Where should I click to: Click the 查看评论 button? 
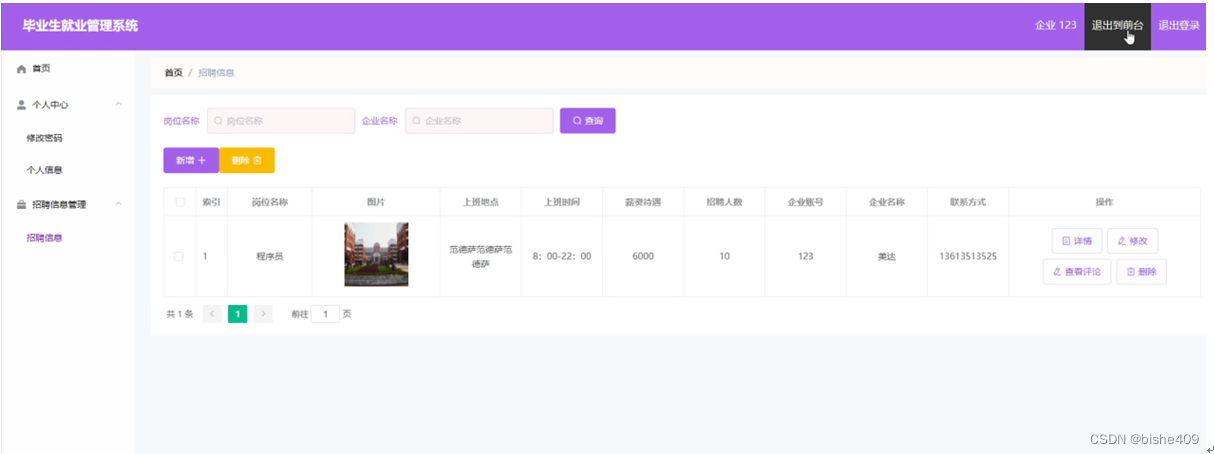[1076, 272]
